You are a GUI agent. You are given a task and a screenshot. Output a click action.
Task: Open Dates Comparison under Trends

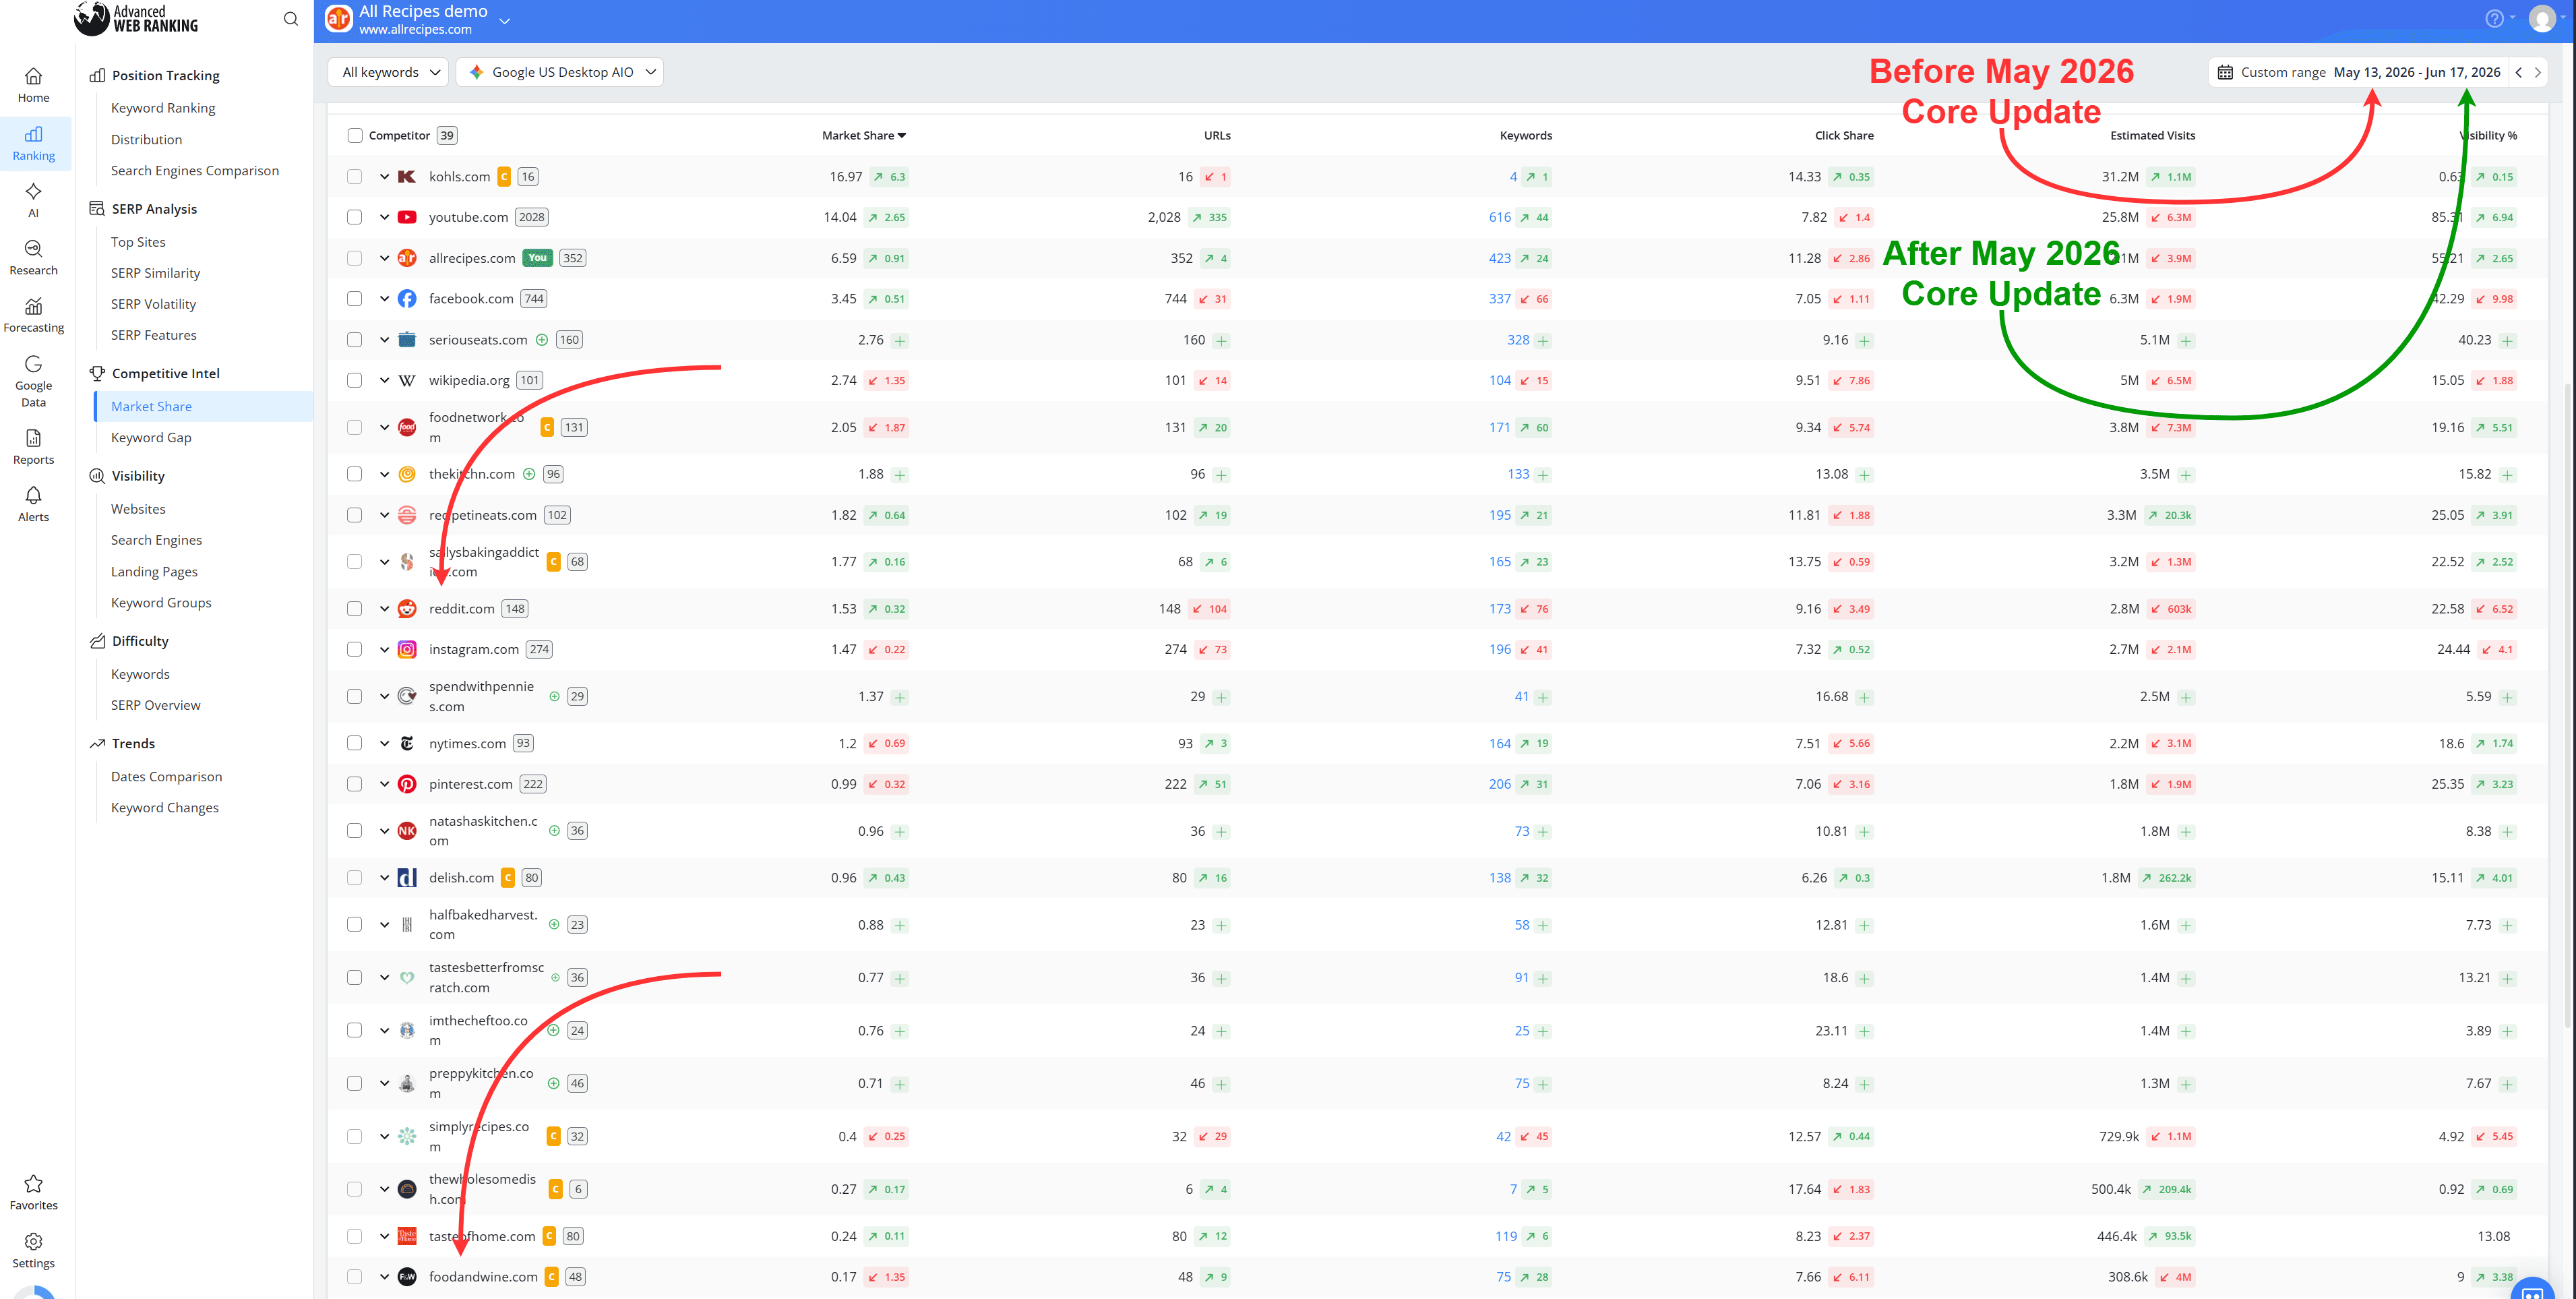point(166,777)
